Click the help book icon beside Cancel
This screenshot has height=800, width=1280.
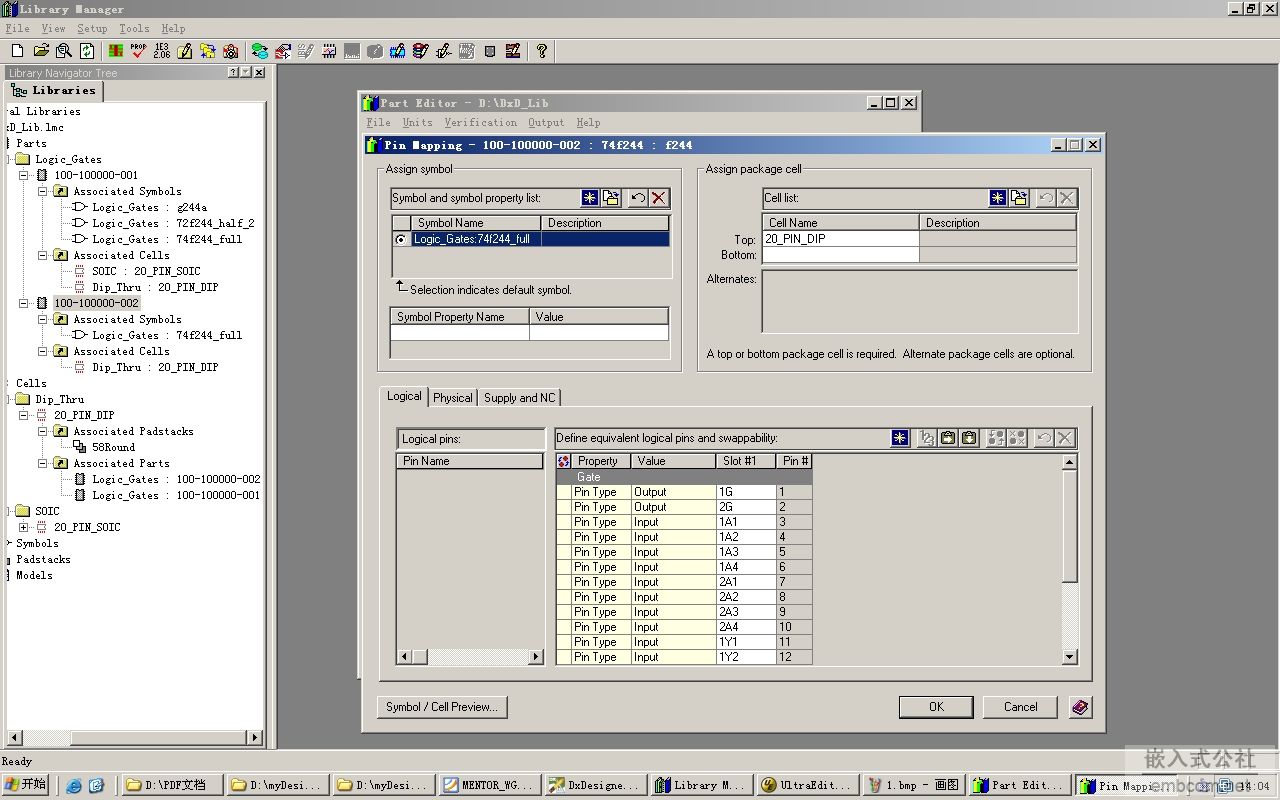(1079, 707)
